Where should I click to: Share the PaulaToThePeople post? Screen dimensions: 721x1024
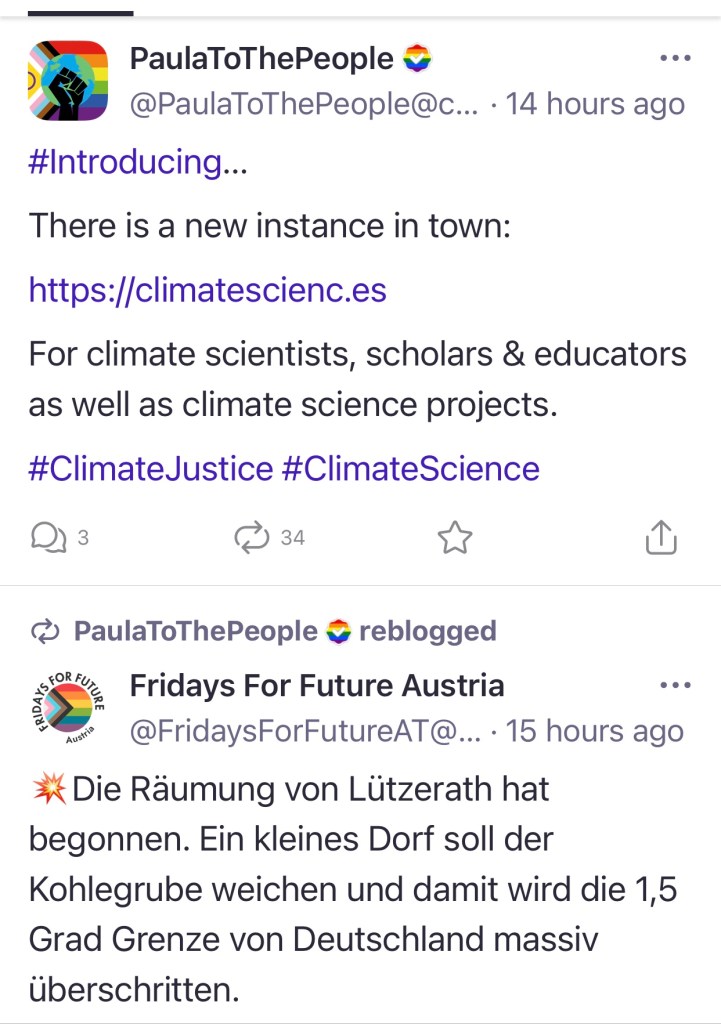pyautogui.click(x=661, y=538)
